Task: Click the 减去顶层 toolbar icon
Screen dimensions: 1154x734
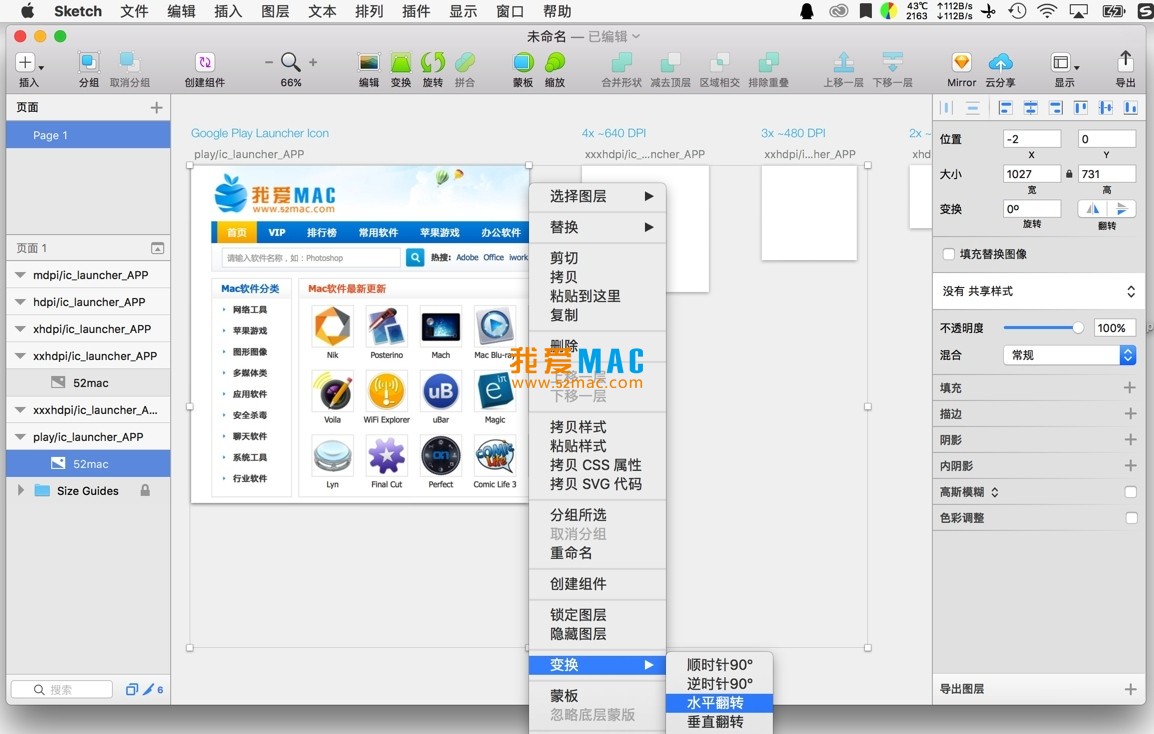Action: 670,63
